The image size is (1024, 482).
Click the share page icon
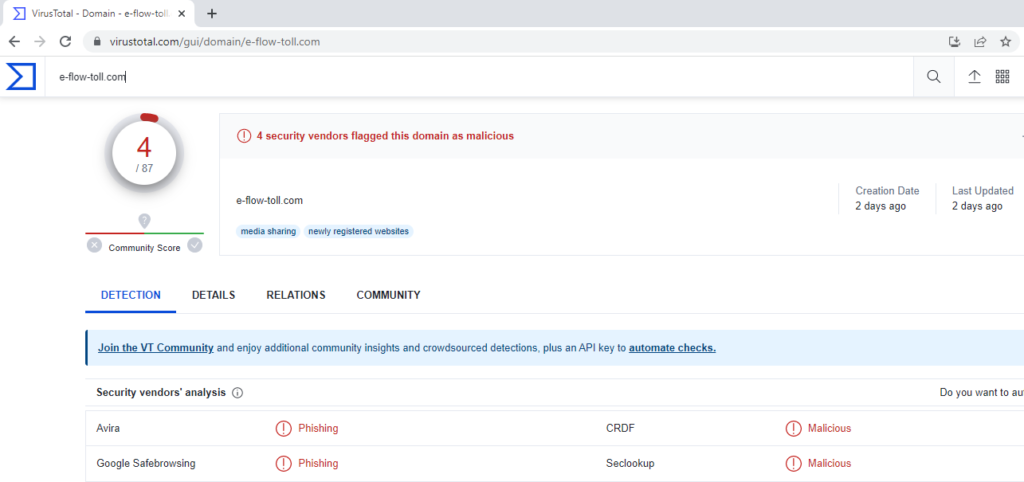point(980,42)
